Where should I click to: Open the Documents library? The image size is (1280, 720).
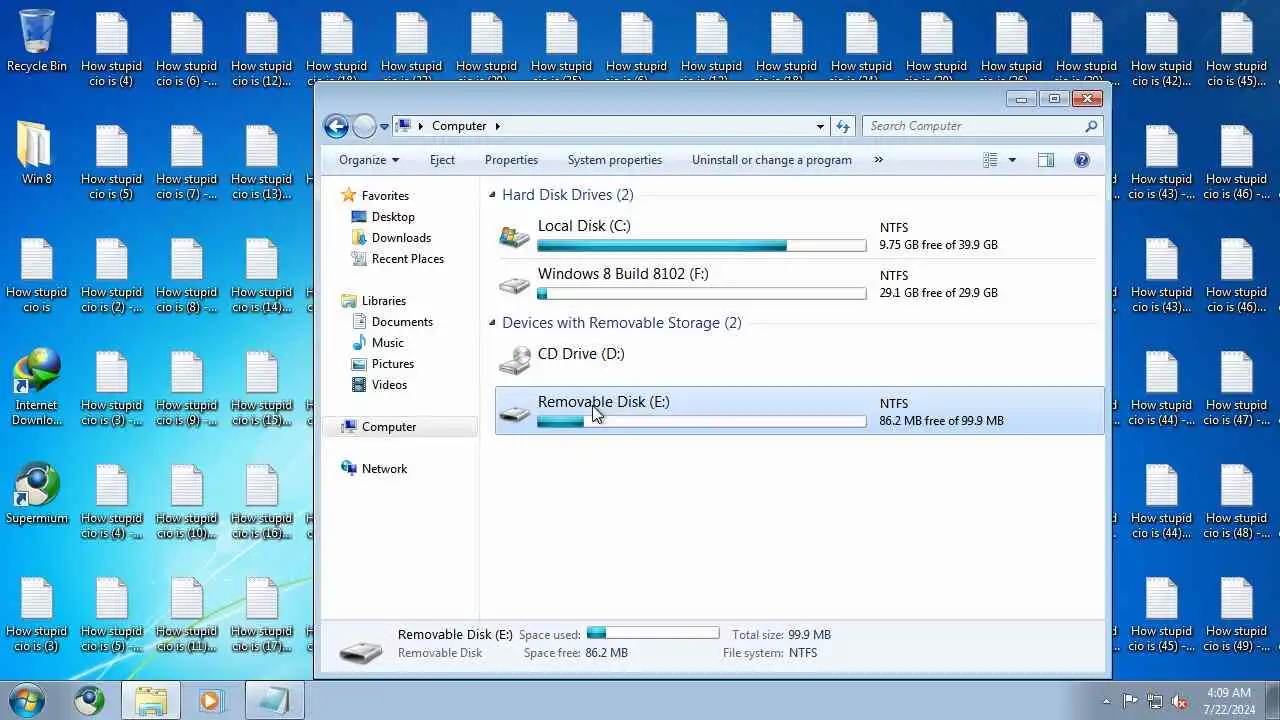[x=402, y=322]
